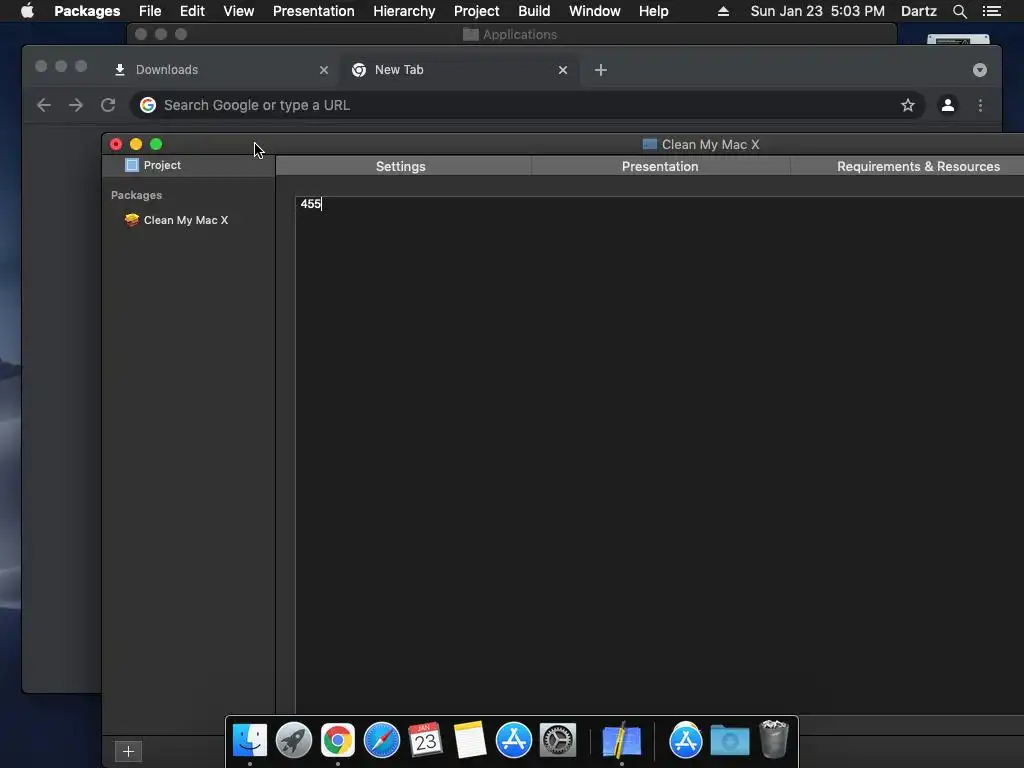
Task: Open the File menu
Action: tap(150, 11)
